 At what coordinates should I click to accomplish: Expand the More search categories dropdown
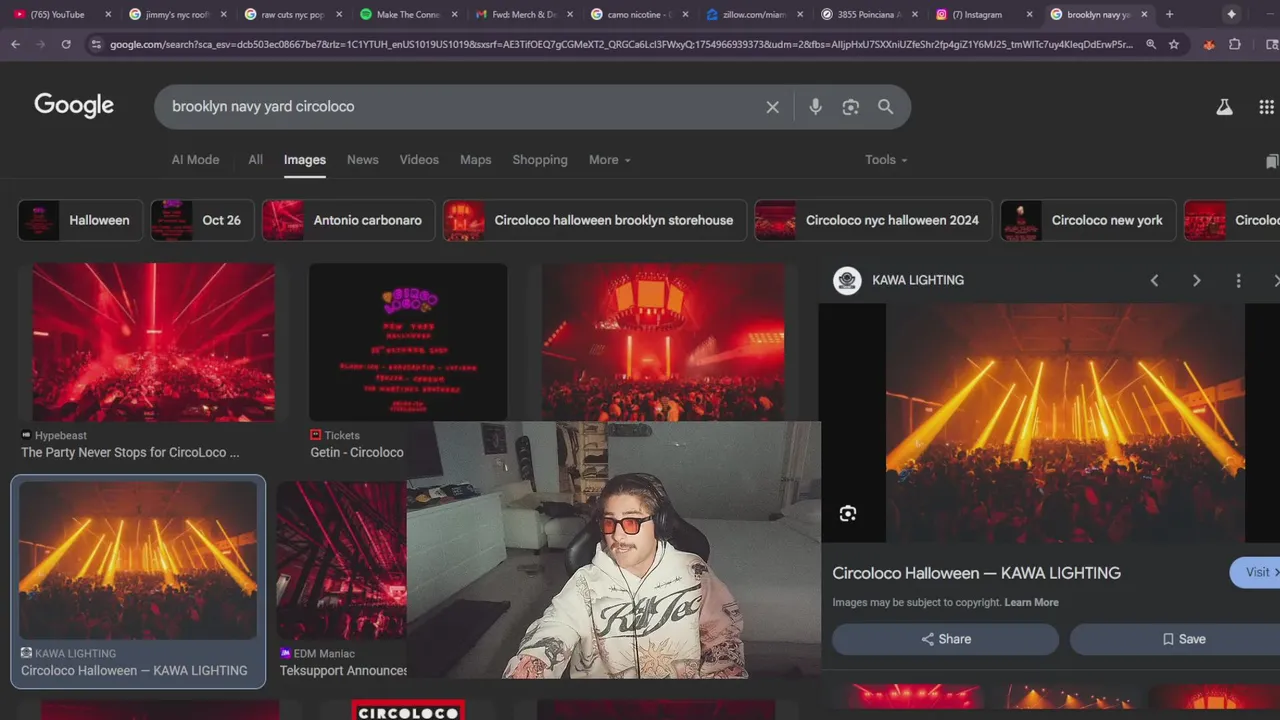tap(610, 160)
